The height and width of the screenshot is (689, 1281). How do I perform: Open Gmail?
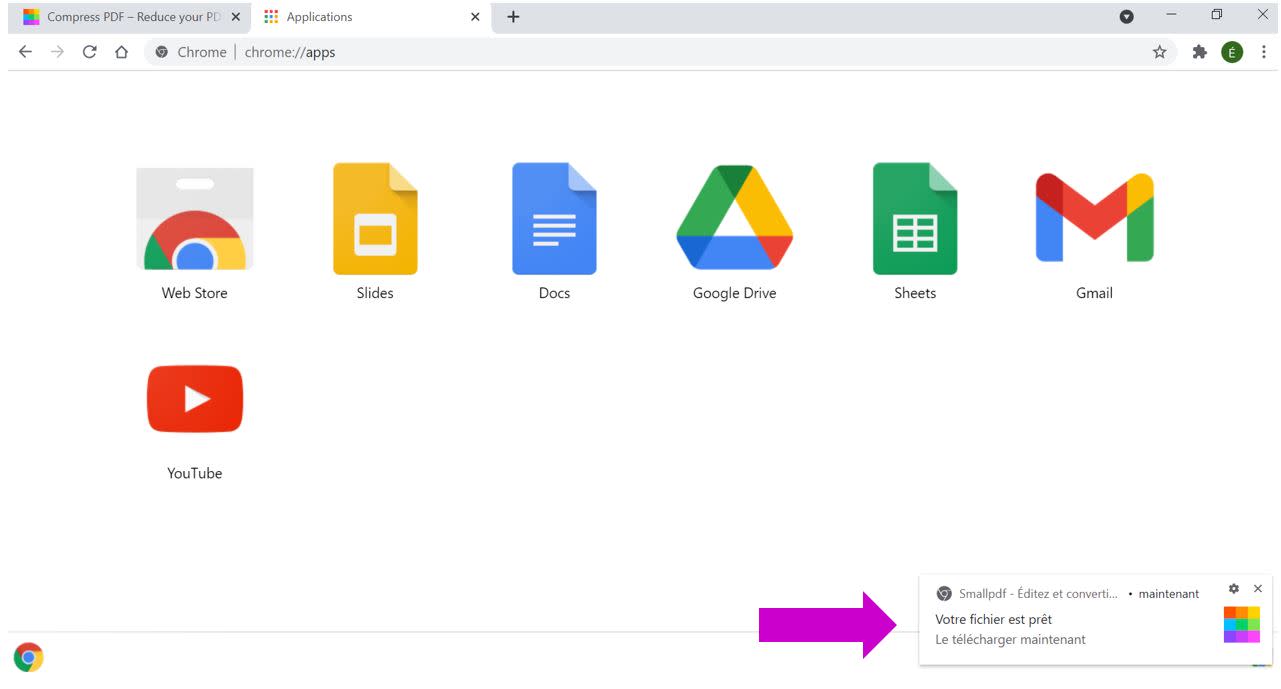click(x=1094, y=218)
